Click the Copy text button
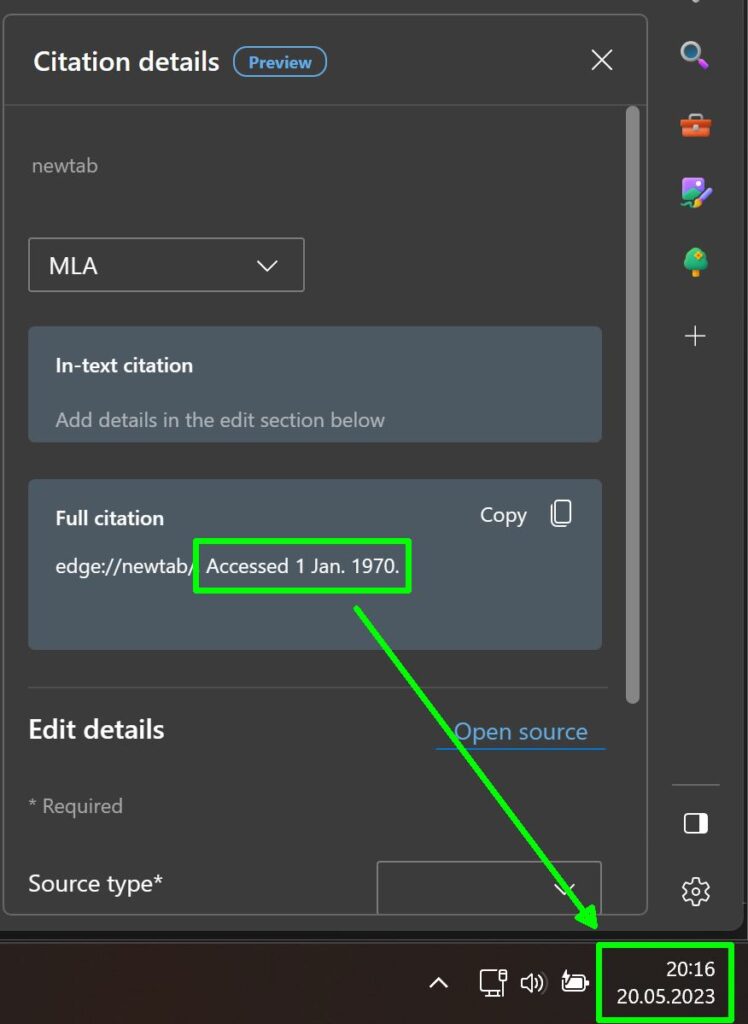Screen dimensions: 748x1024 click(x=503, y=515)
